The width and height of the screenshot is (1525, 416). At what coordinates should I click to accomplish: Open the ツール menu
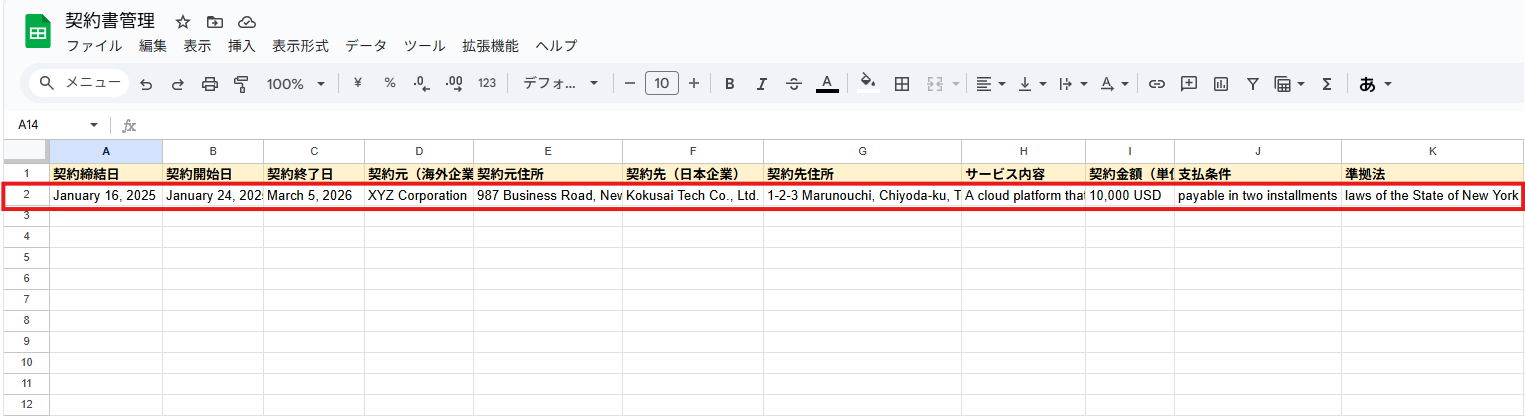click(x=425, y=46)
